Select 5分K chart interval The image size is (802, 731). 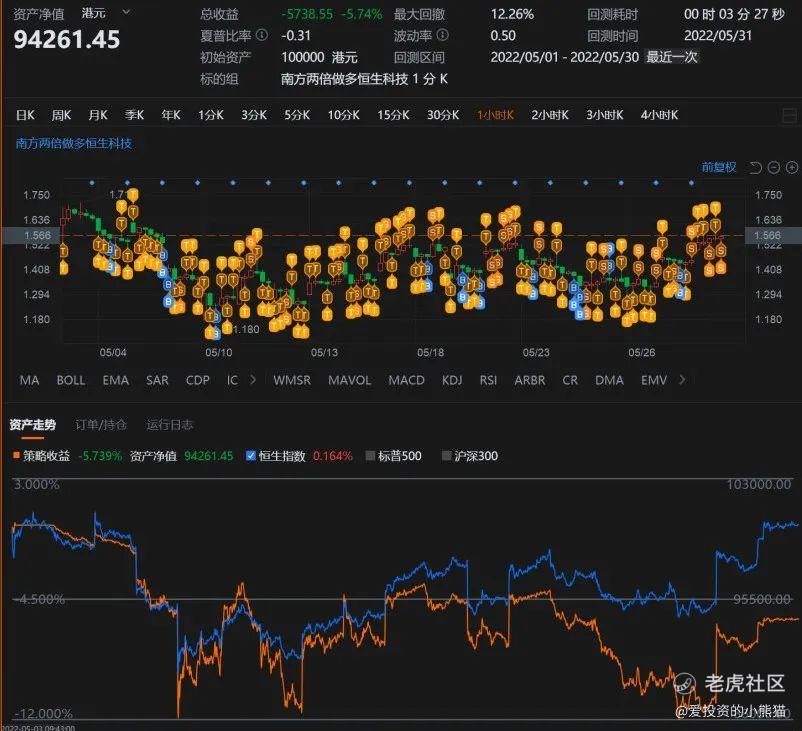pyautogui.click(x=297, y=115)
